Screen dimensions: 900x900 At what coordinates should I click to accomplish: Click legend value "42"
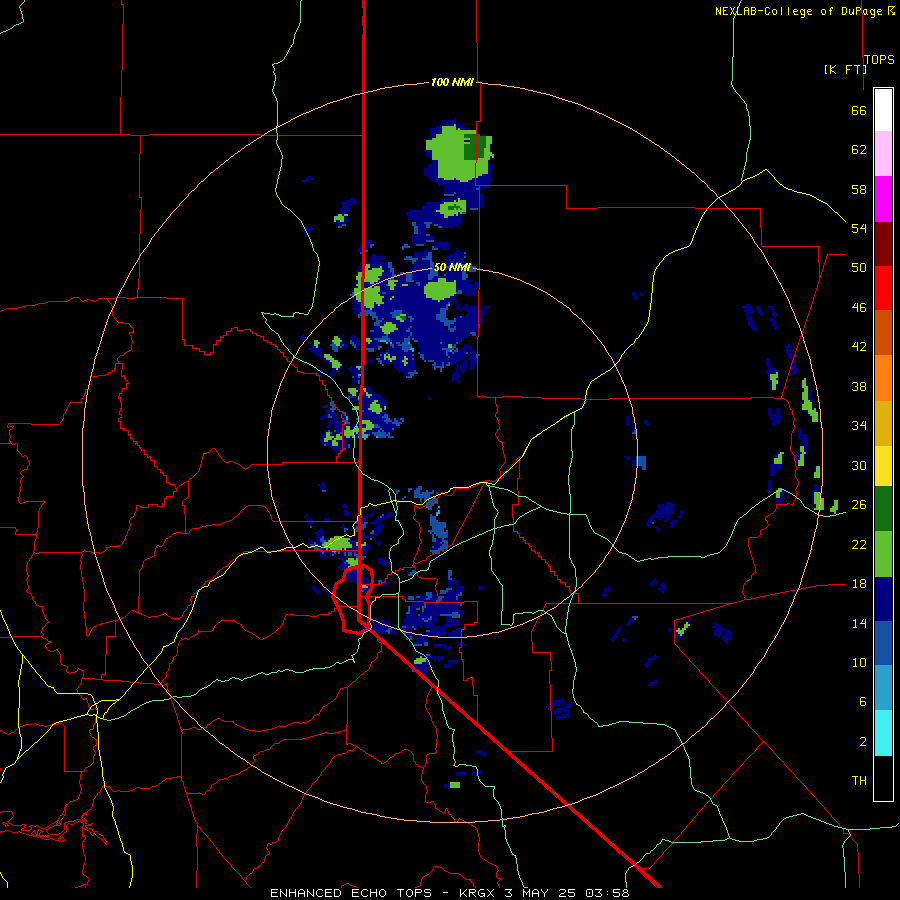[859, 347]
